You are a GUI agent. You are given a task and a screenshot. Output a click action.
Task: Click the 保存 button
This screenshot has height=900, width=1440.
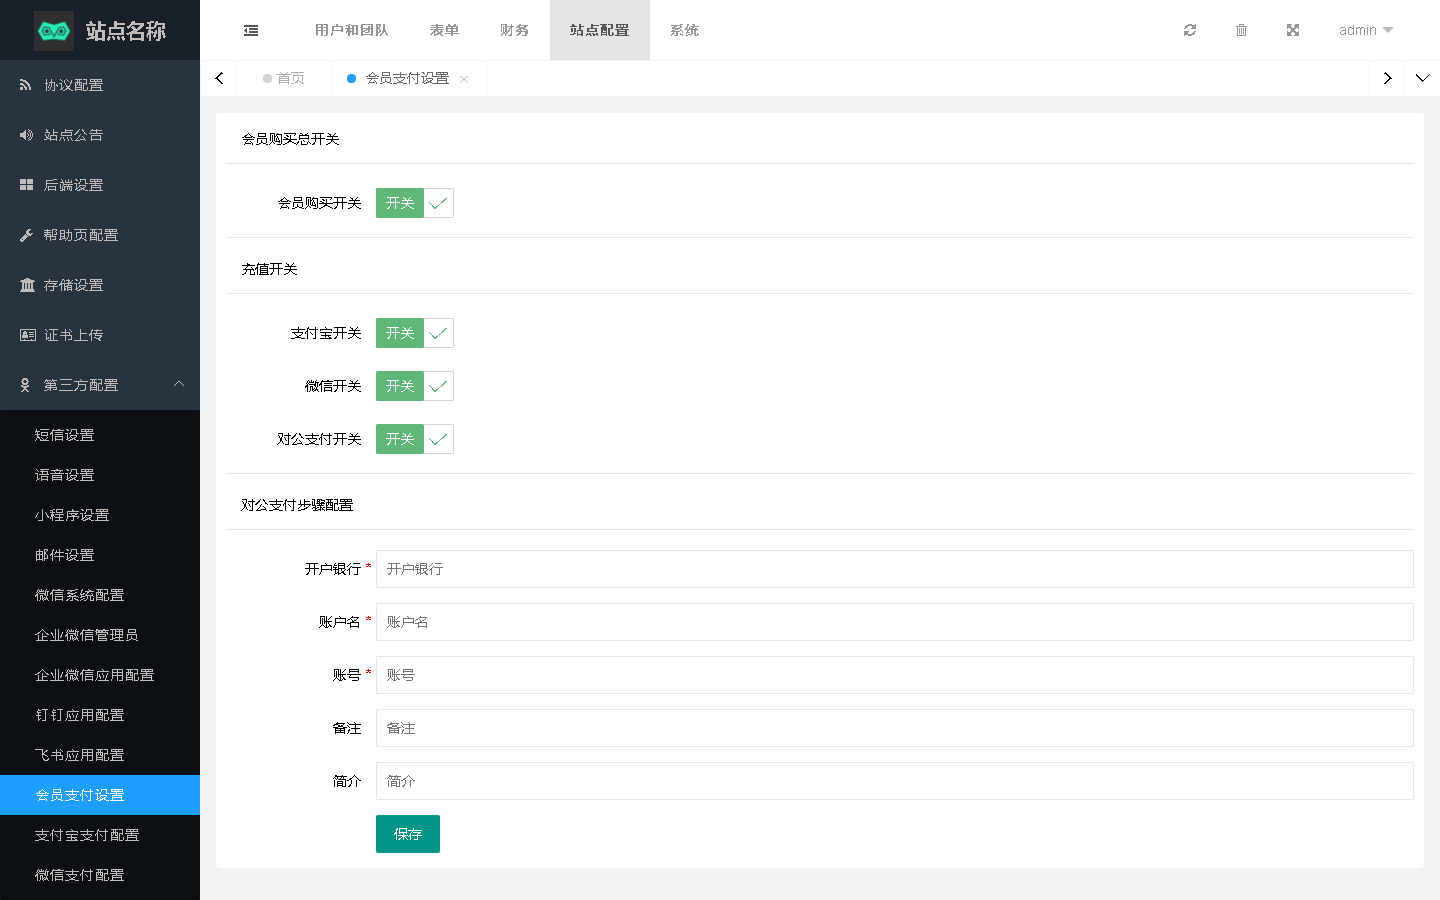pos(407,834)
